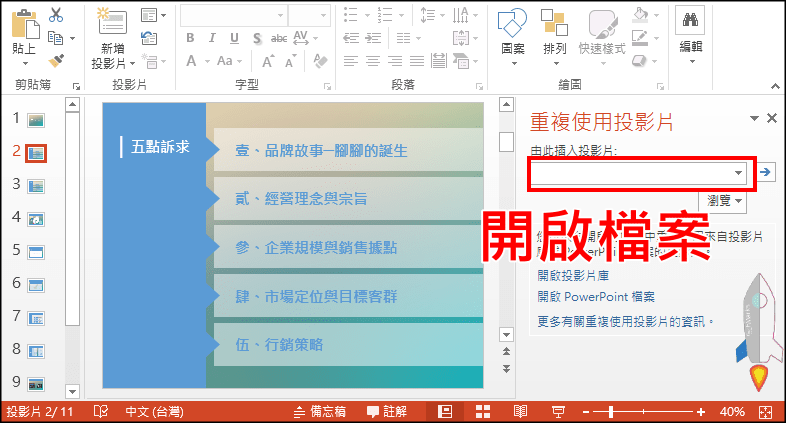Open Comments (註解) in status bar
786x423 pixels.
pyautogui.click(x=386, y=411)
